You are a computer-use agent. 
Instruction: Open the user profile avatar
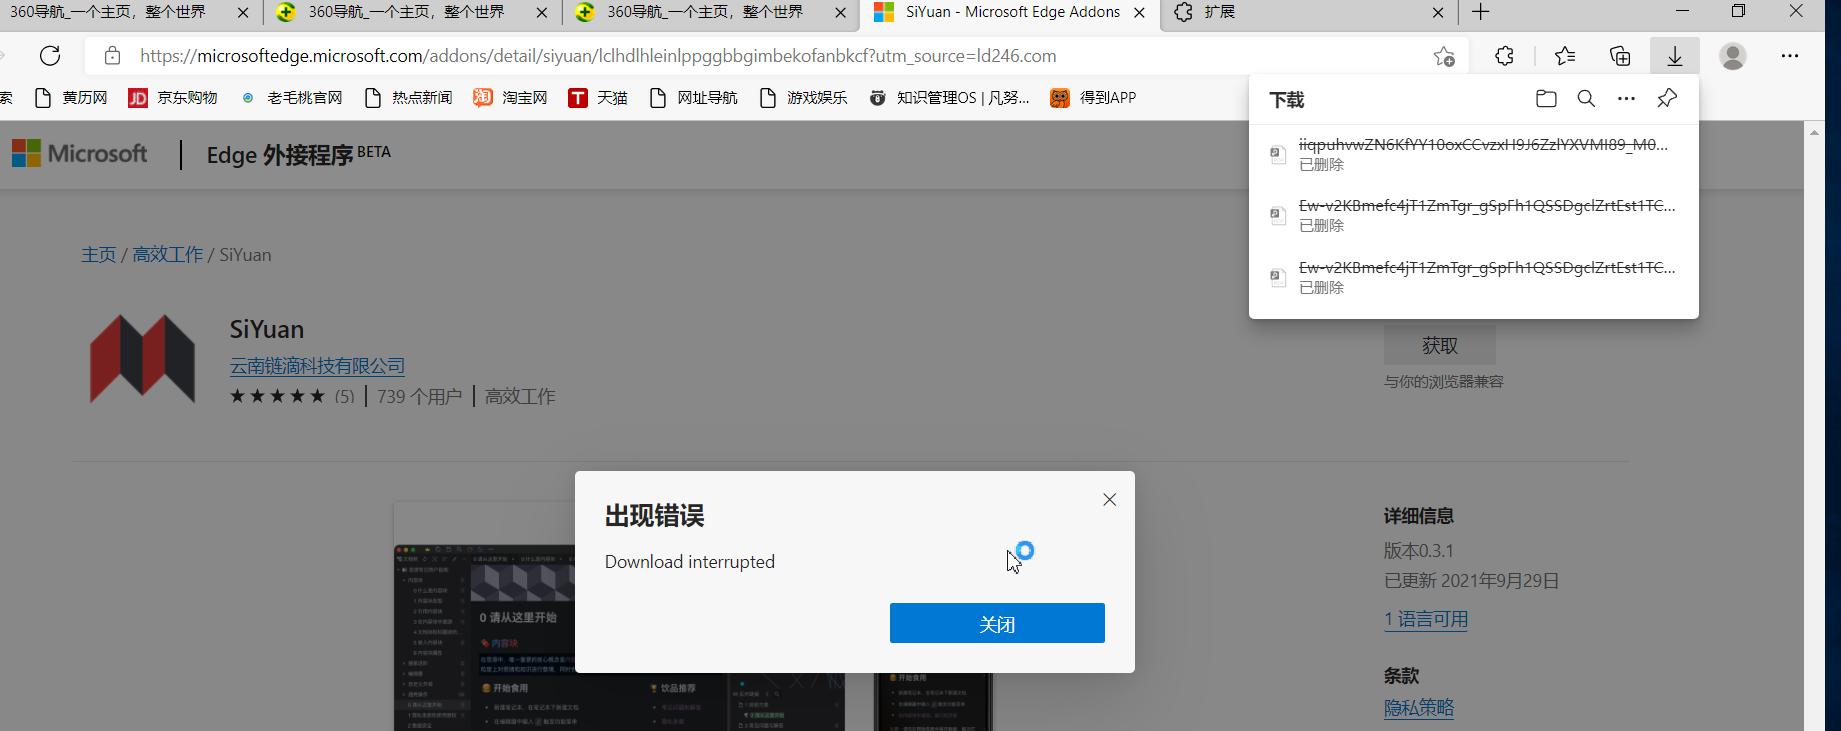click(1733, 56)
